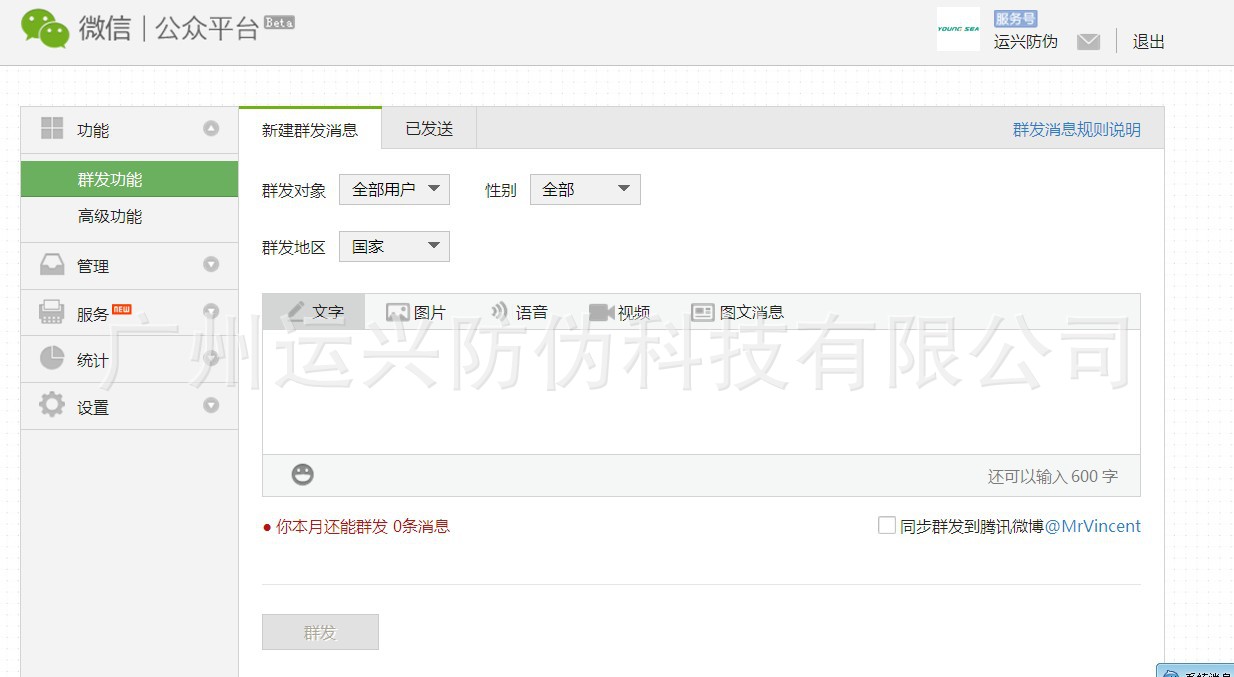Select the 文字 text message tab
1234x677 pixels.
[314, 312]
